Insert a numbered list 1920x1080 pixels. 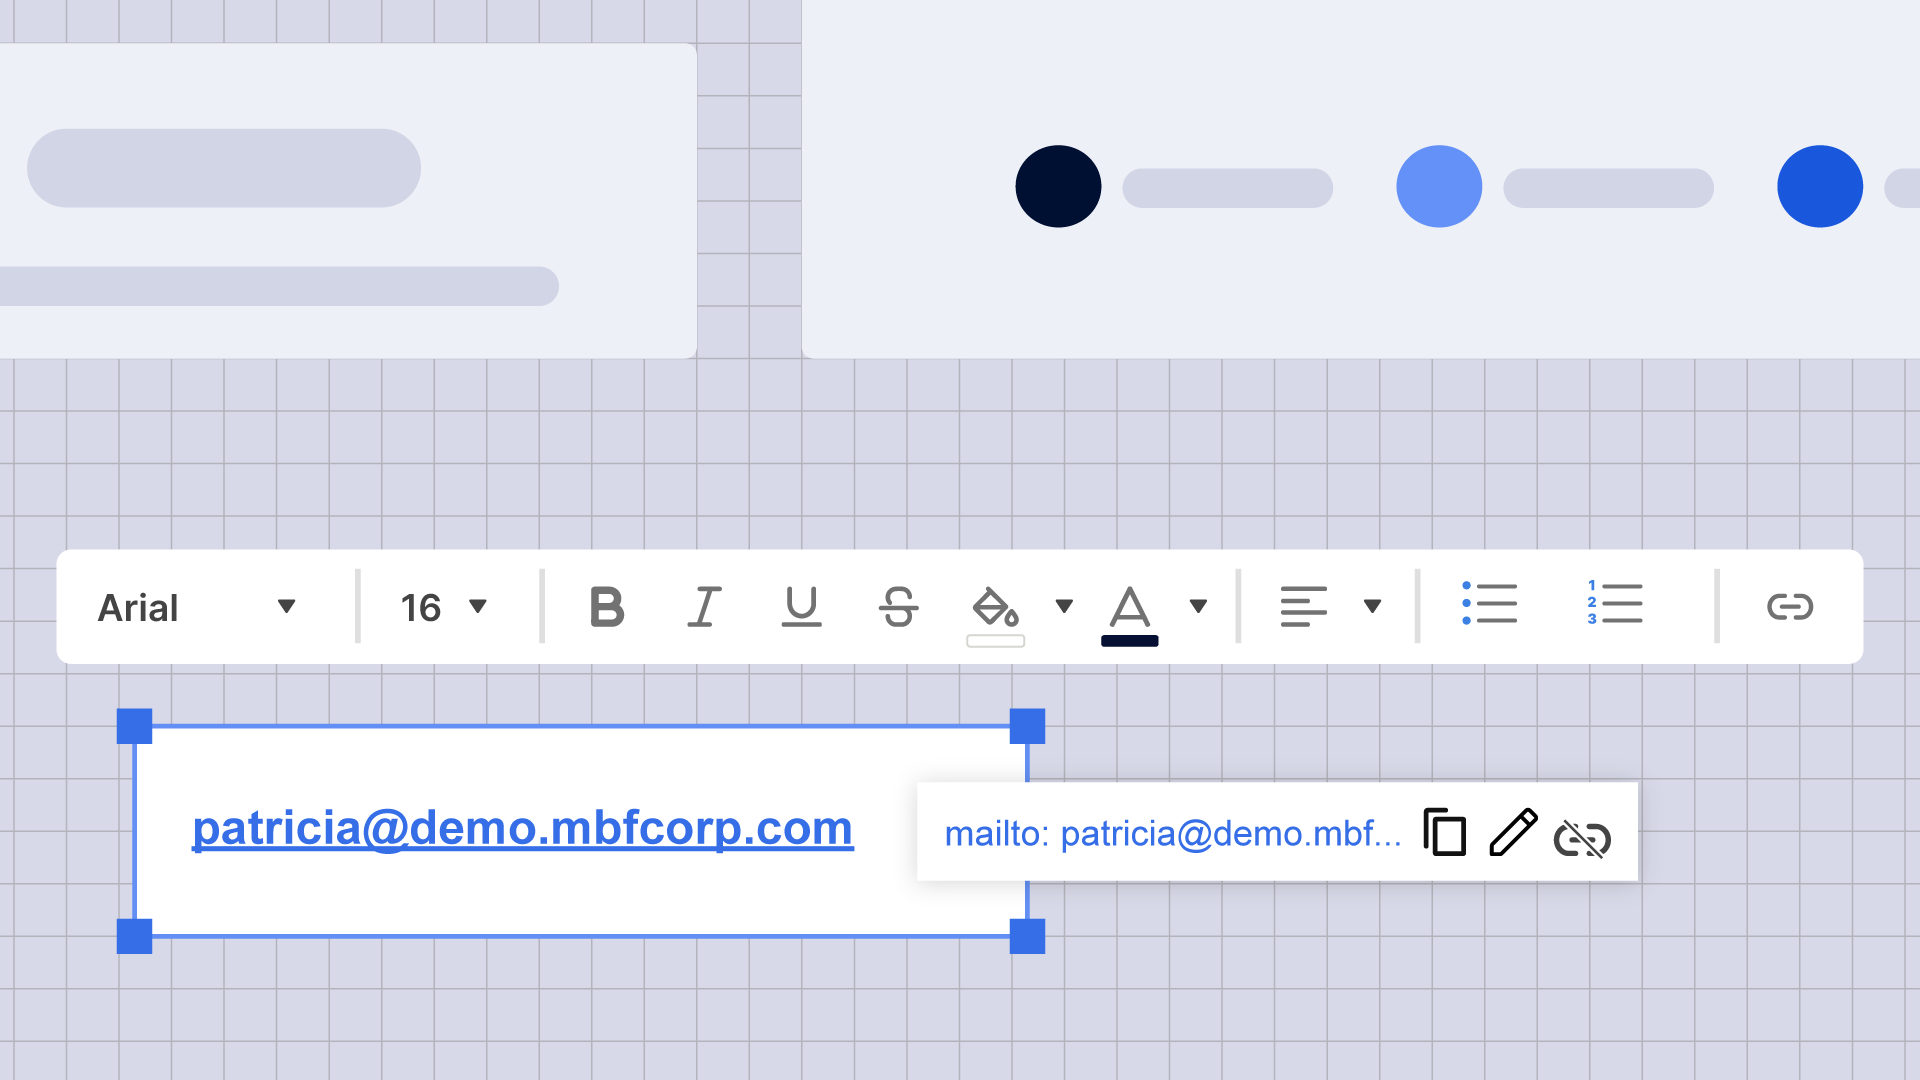click(x=1614, y=604)
